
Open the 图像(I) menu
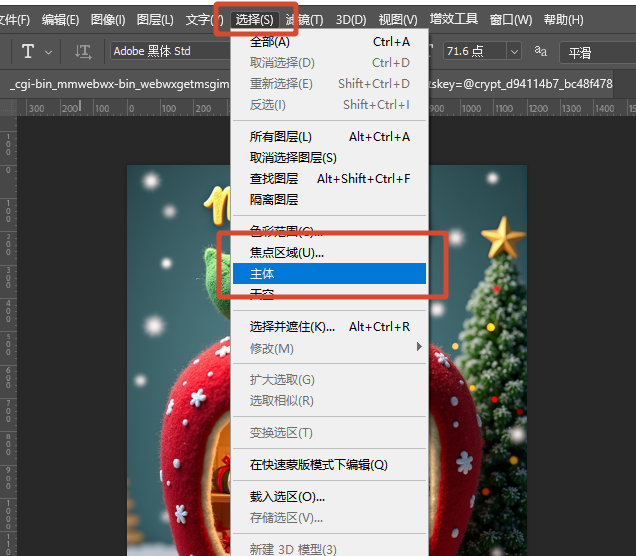[108, 19]
